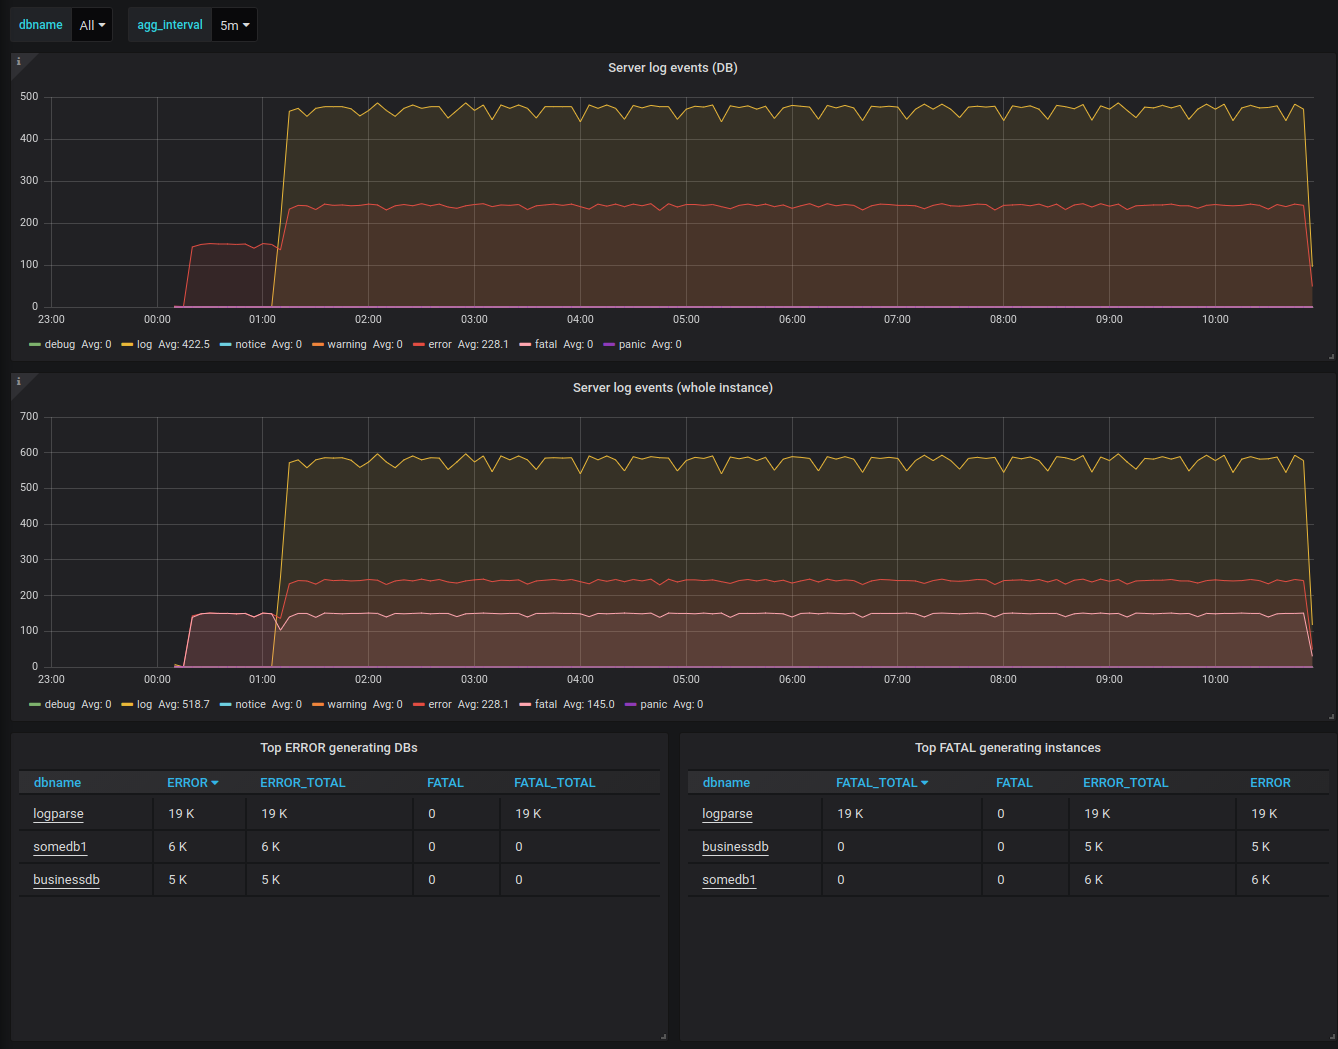Click sort arrow beside FATAL_TOTAL column header
The image size is (1338, 1049).
(925, 783)
